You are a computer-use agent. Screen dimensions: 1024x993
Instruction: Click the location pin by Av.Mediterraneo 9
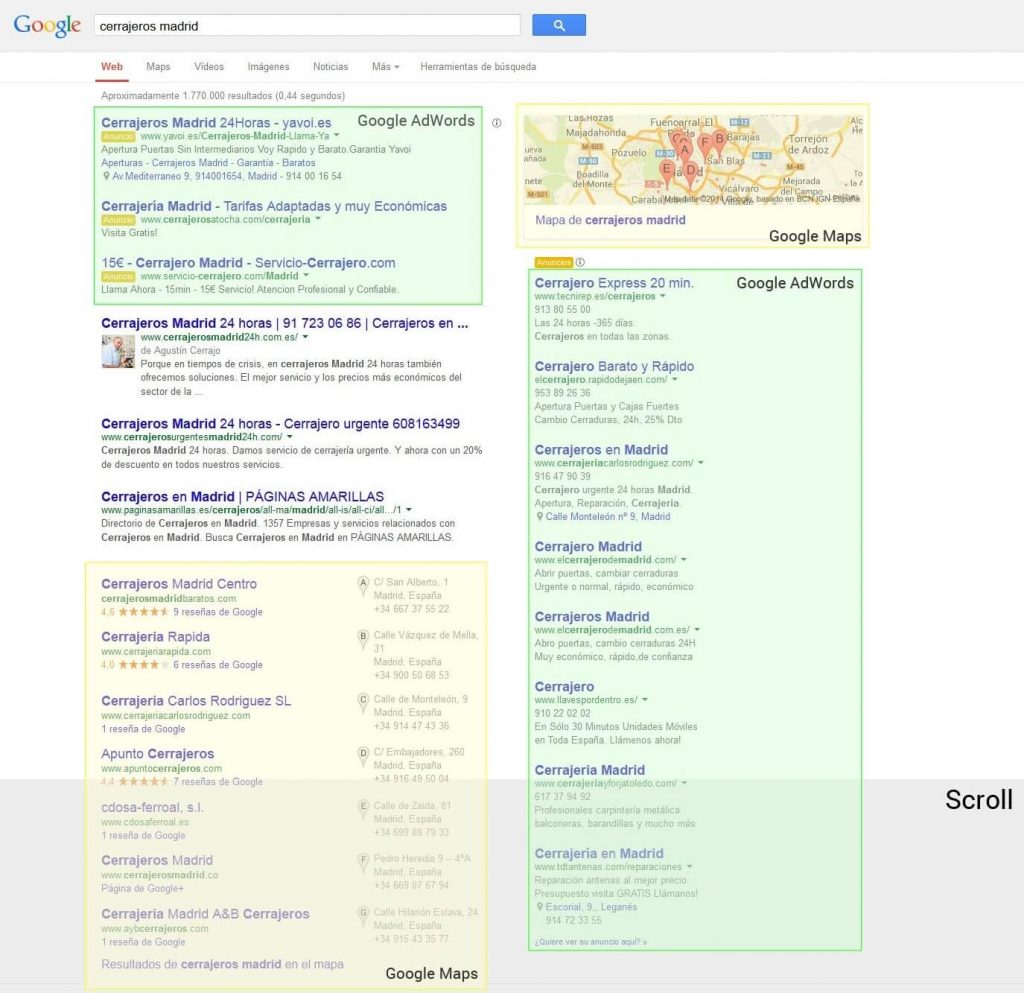click(106, 176)
